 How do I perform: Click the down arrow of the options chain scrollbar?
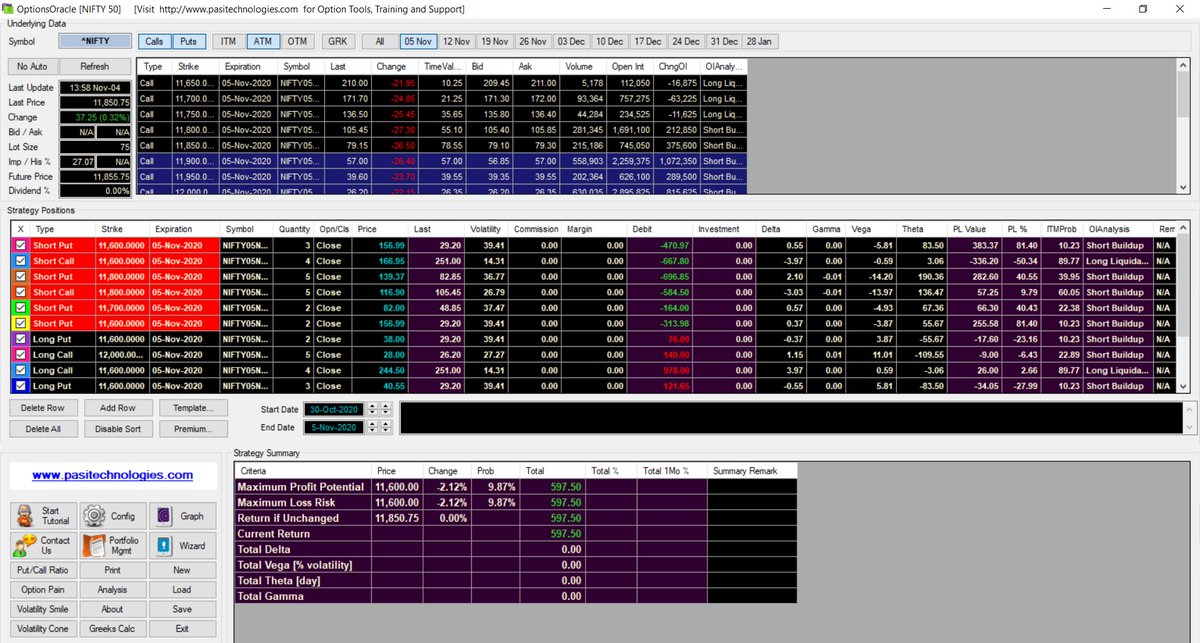[1184, 187]
